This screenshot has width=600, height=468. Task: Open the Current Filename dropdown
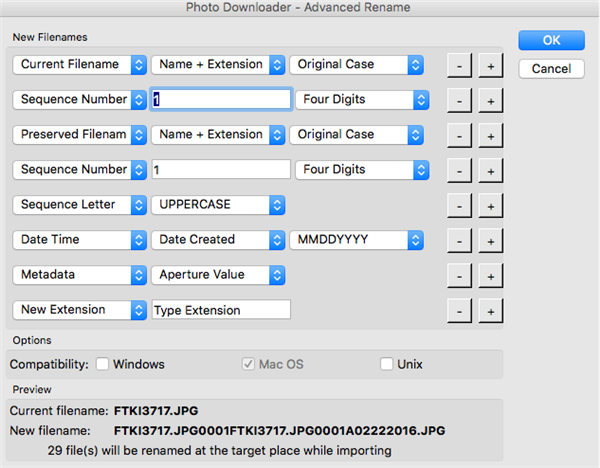pos(80,64)
